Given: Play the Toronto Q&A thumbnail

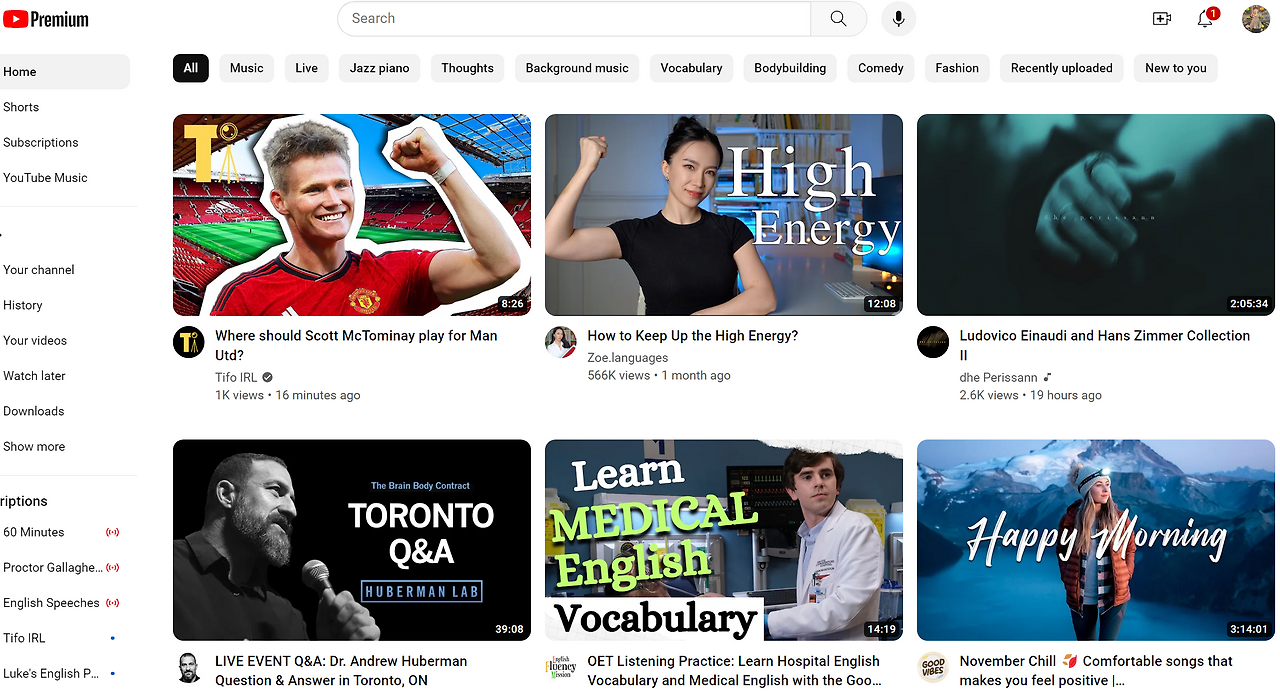Looking at the screenshot, I should 352,540.
